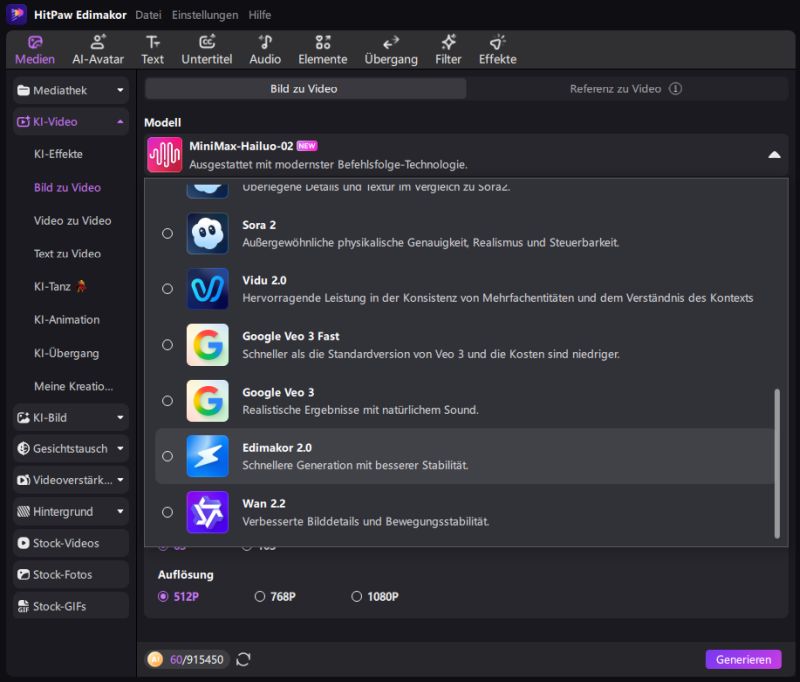800x682 pixels.
Task: Click the refresh credits icon
Action: click(x=243, y=659)
